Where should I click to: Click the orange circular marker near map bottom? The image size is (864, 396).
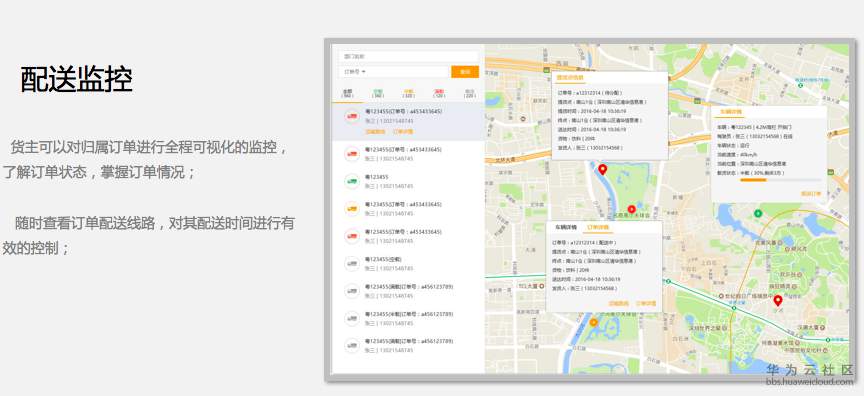click(593, 322)
